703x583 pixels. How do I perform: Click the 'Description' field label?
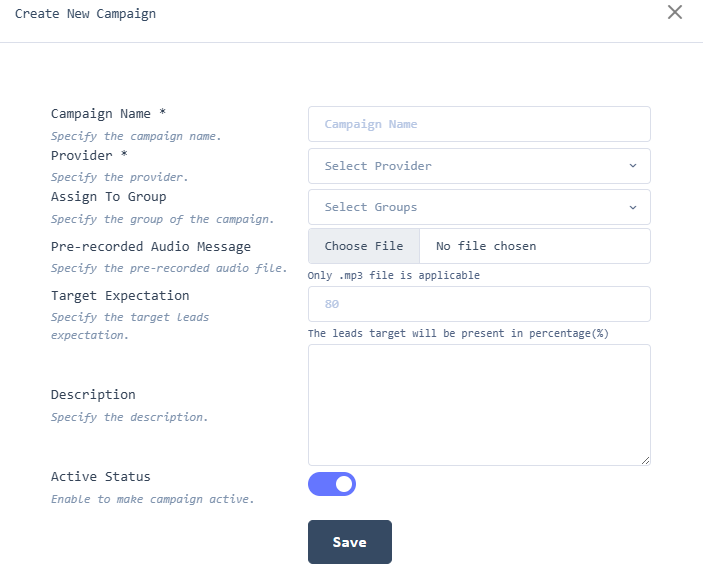point(93,395)
